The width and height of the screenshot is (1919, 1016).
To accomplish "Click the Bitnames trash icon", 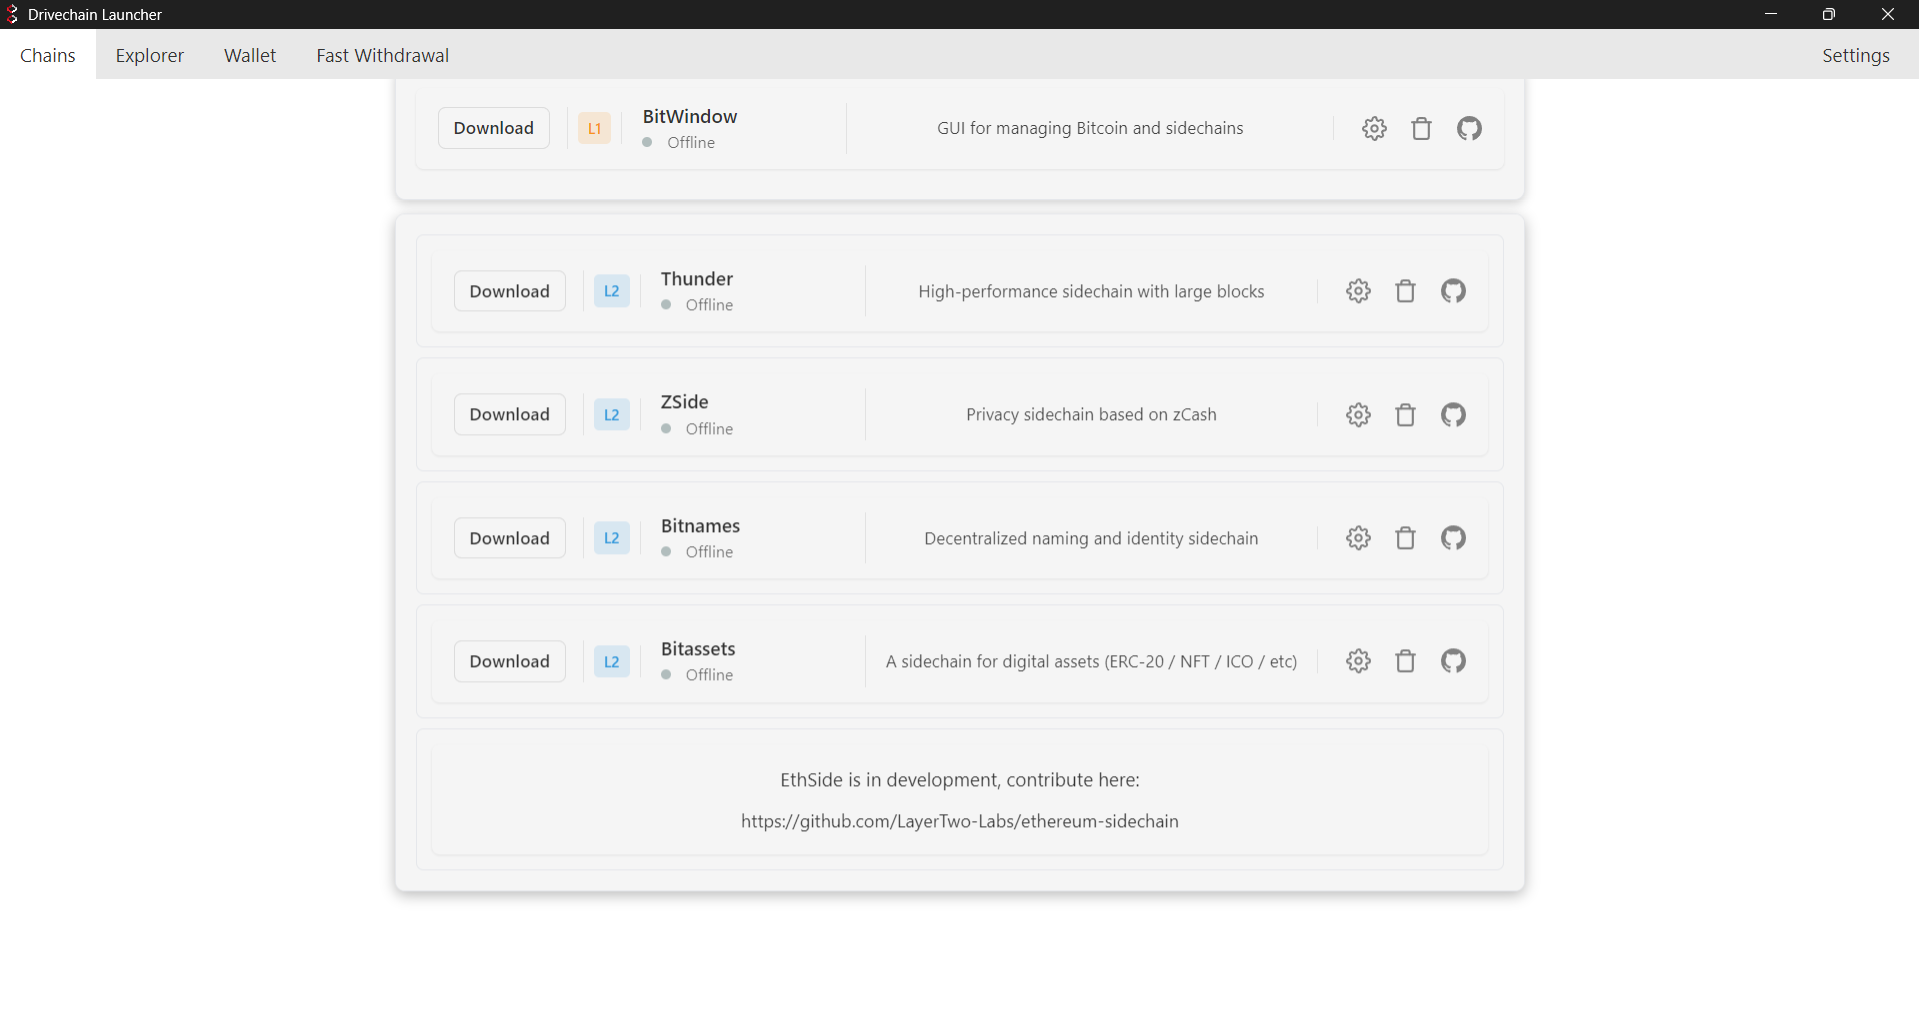I will point(1405,538).
